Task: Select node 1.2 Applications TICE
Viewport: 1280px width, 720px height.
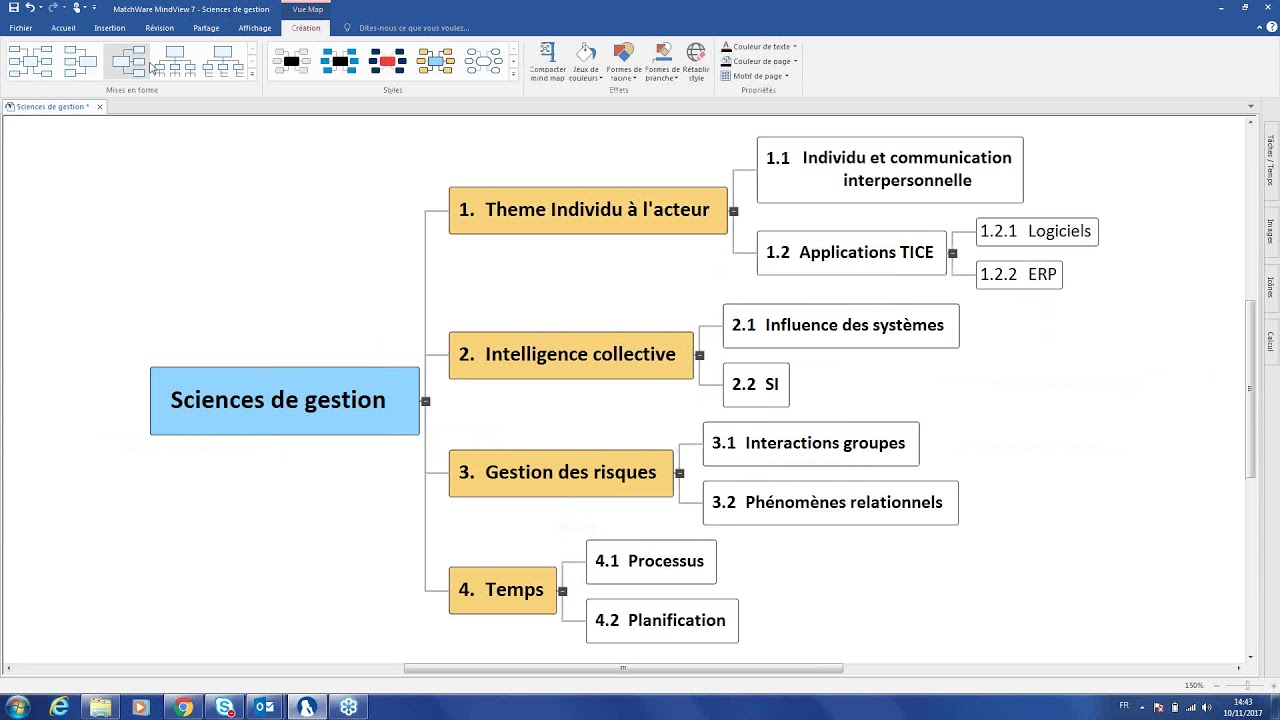Action: (851, 253)
